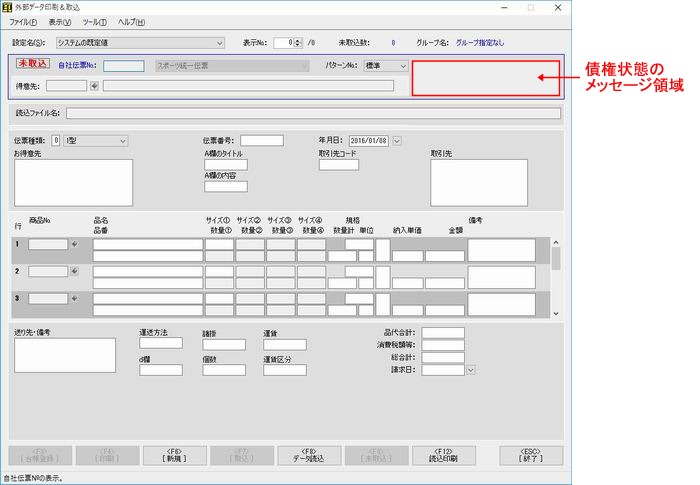Open the disabled スポーツ統一伝票 dropdown
The height and width of the screenshot is (485, 700).
(232, 66)
